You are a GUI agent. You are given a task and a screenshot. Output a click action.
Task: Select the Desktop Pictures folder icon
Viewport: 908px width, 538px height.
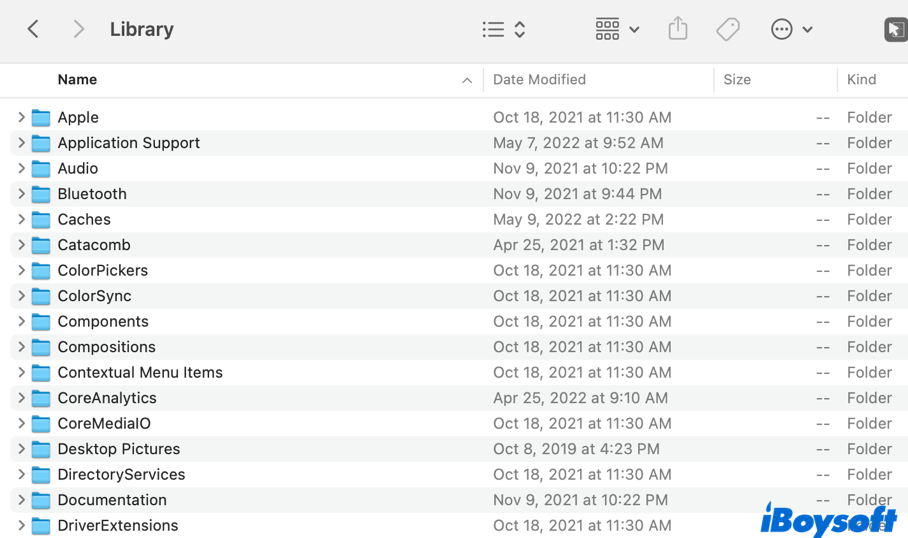pyautogui.click(x=41, y=449)
